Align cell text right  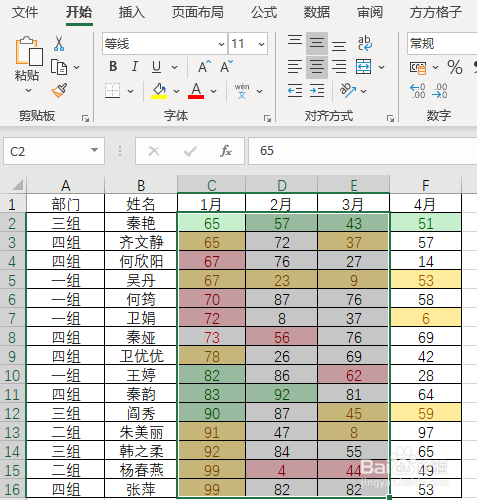(339, 67)
